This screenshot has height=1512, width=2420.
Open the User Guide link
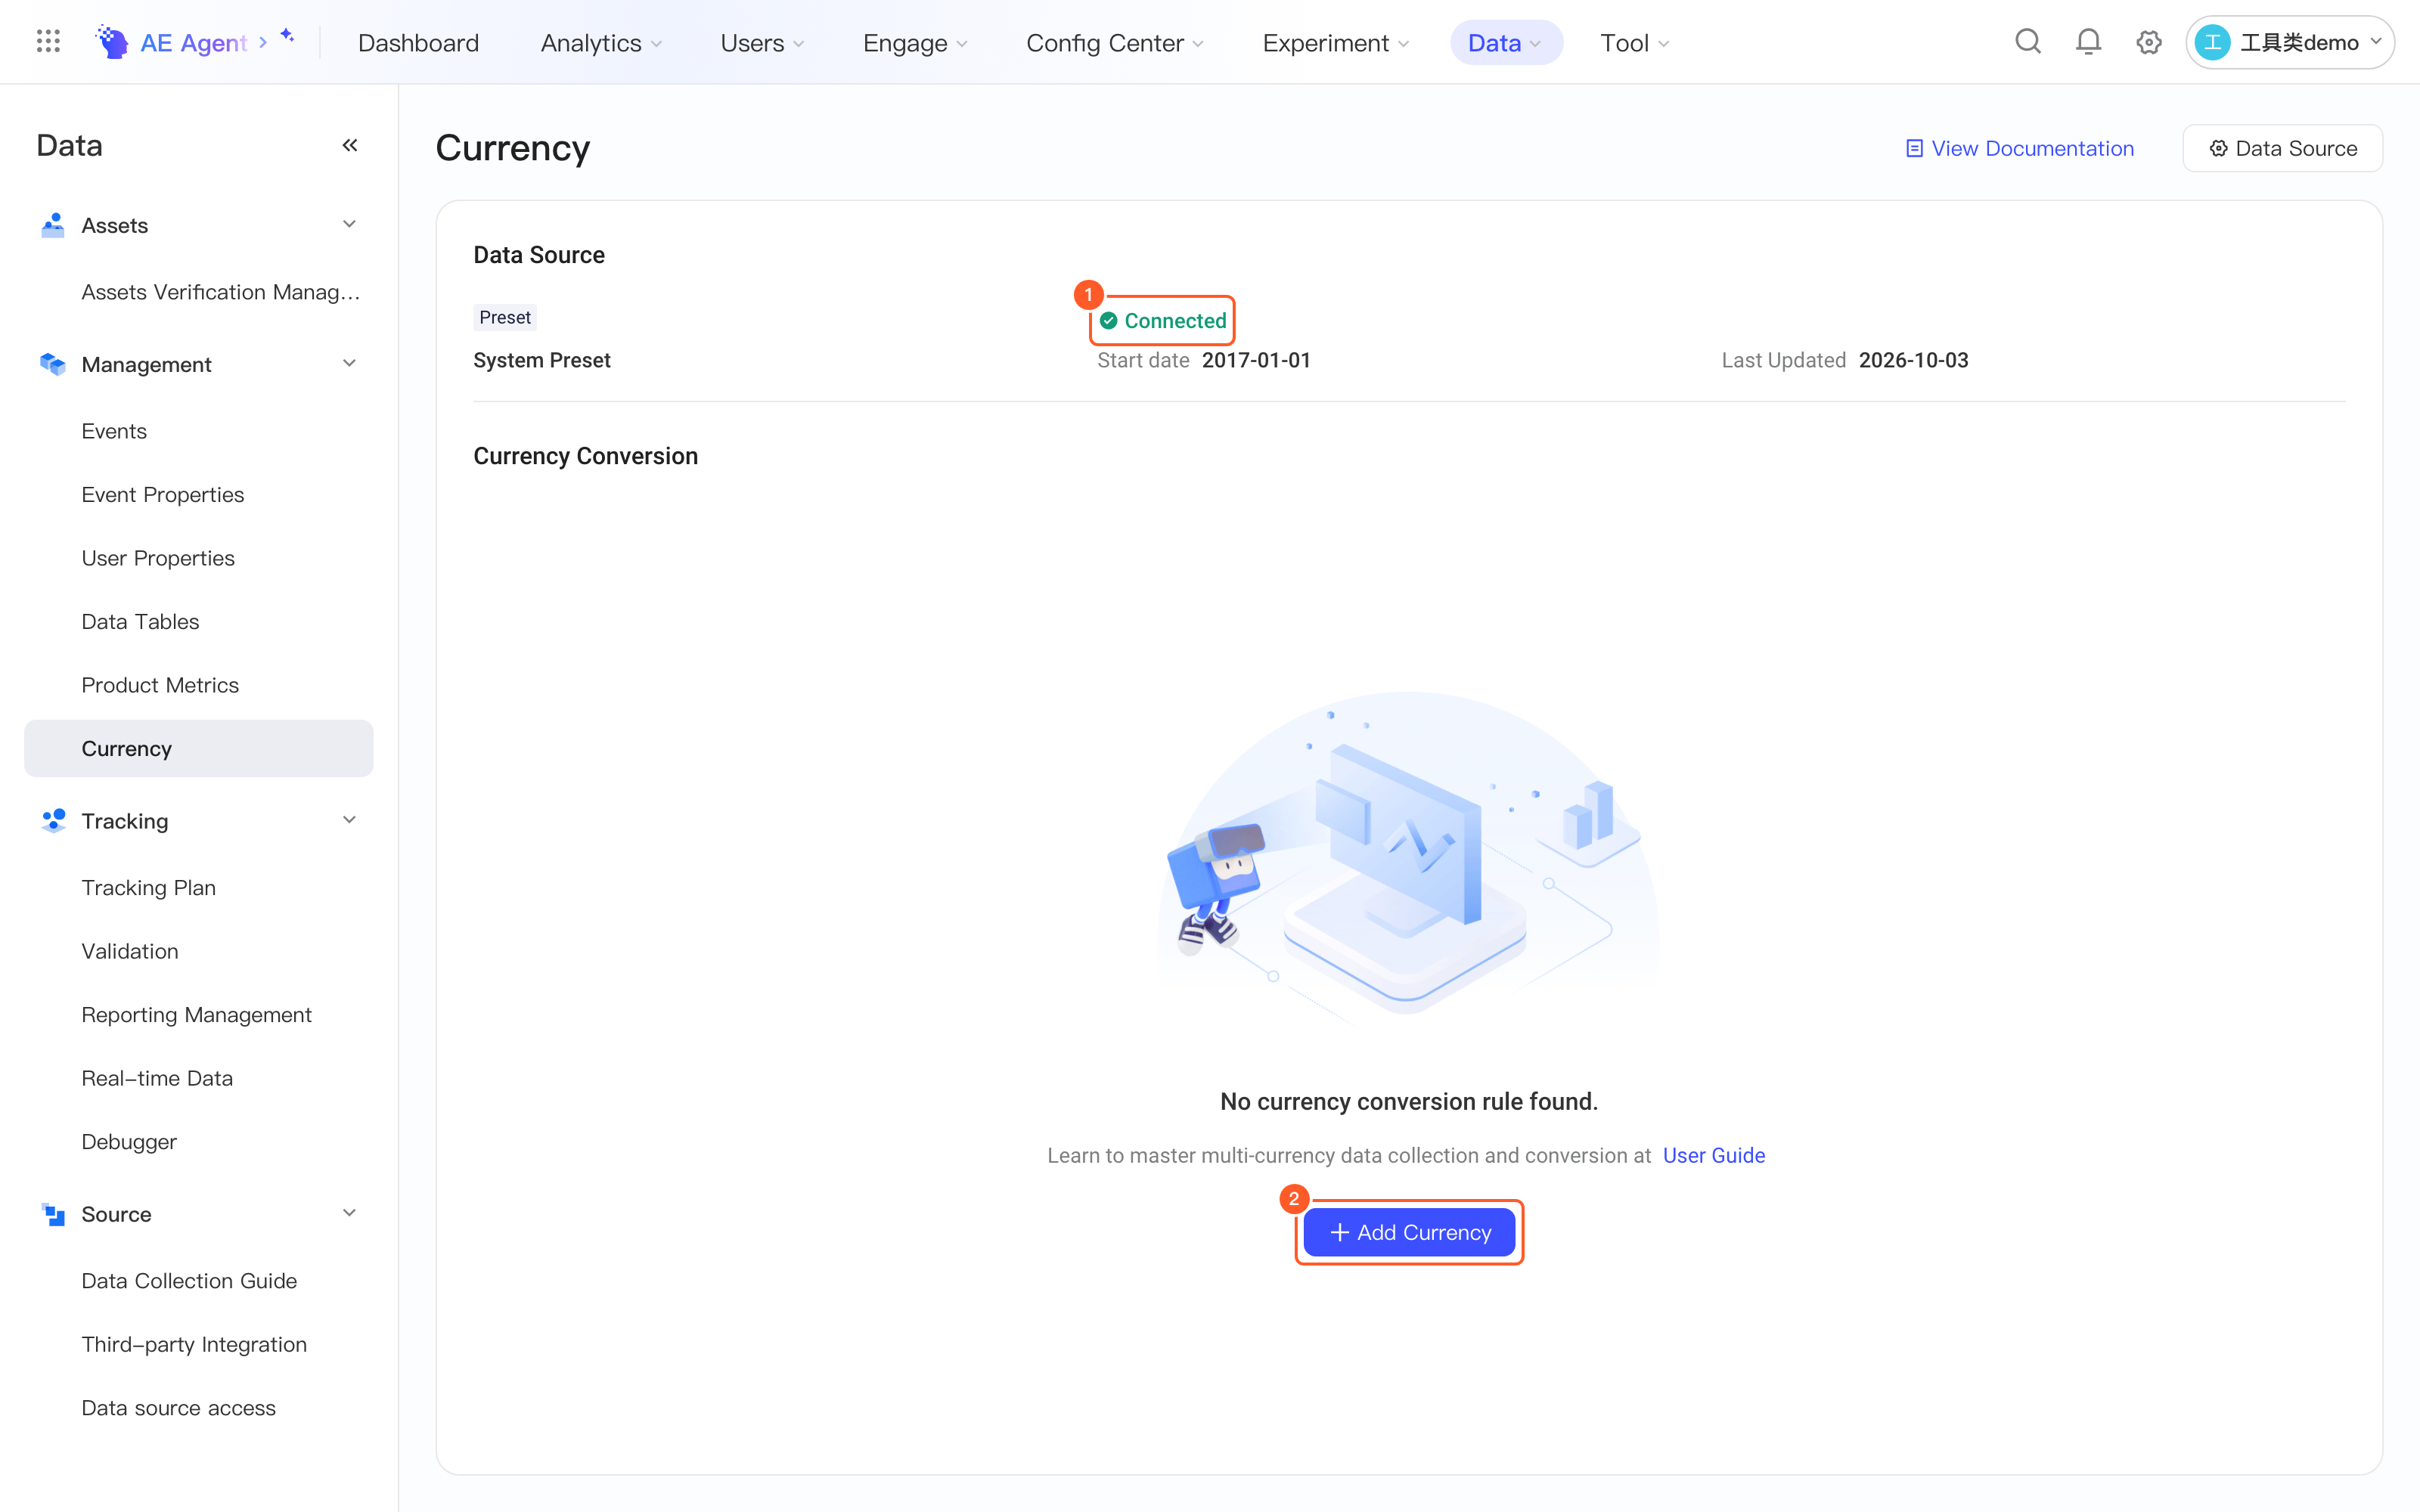point(1713,1155)
